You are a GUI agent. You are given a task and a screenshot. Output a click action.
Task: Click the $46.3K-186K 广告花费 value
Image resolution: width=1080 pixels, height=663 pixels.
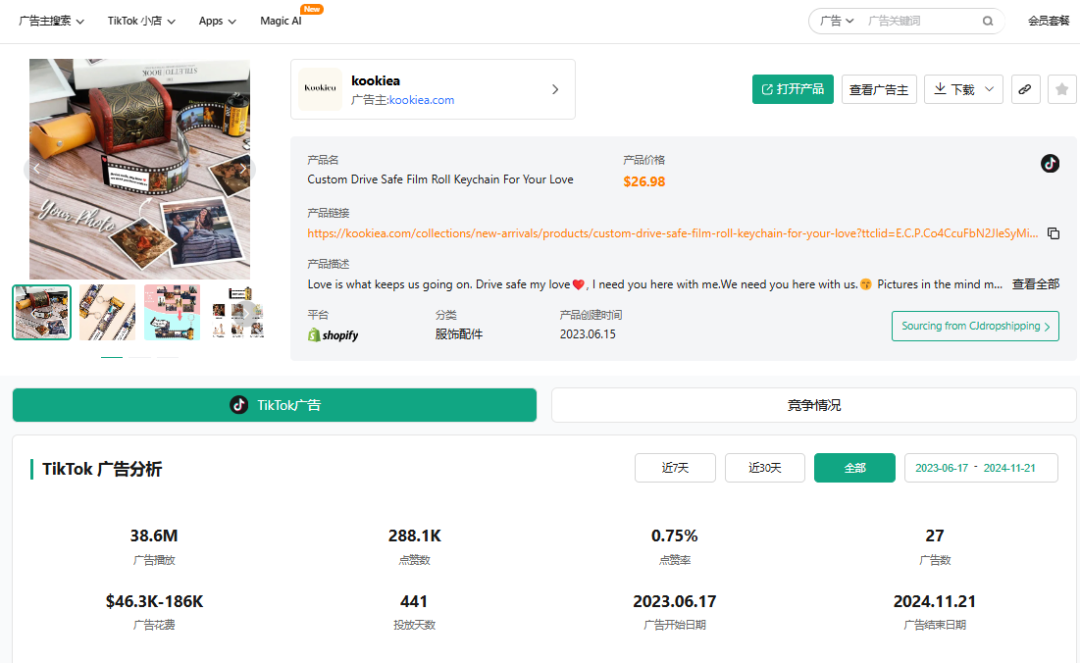tap(154, 601)
